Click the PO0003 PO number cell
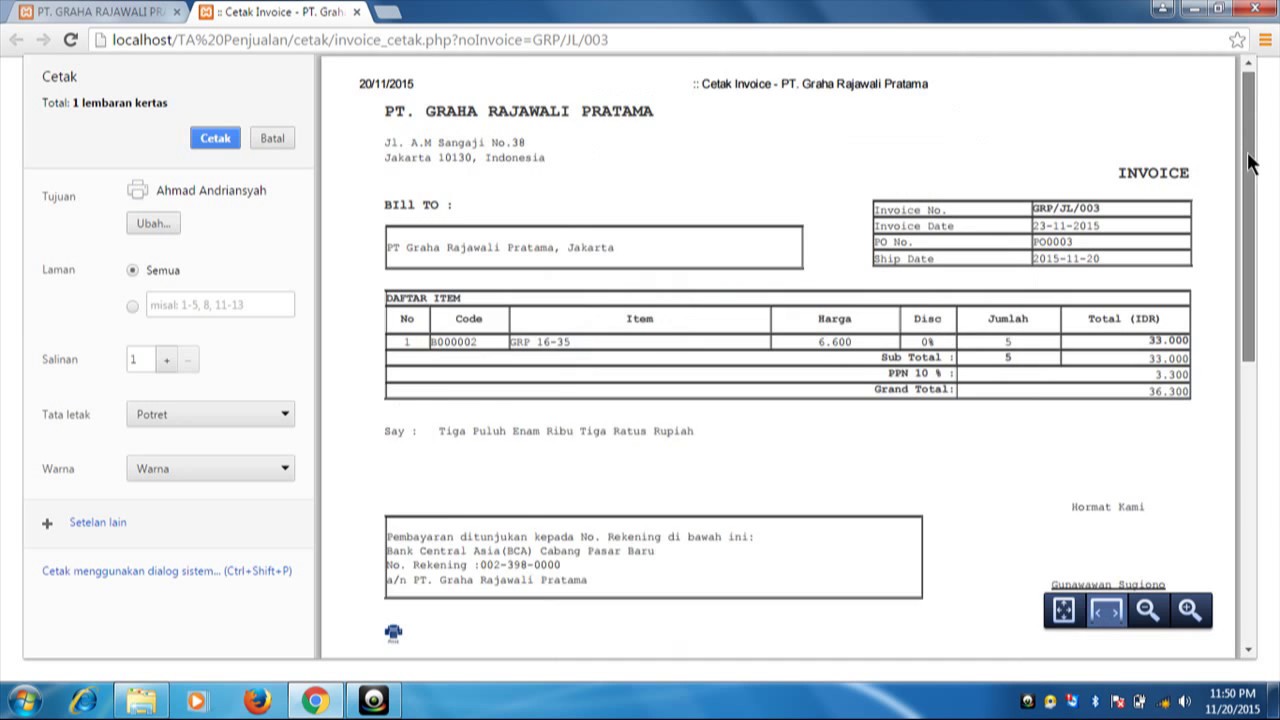 tap(1111, 242)
